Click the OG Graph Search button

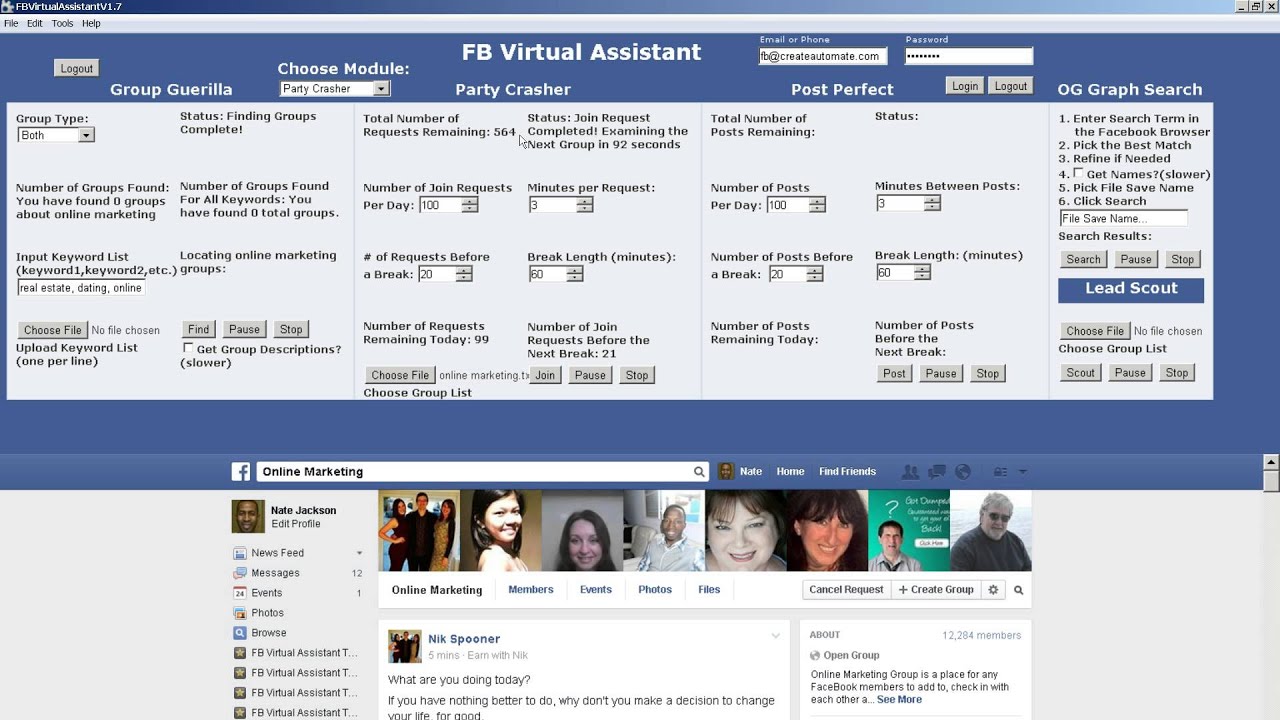(1083, 259)
